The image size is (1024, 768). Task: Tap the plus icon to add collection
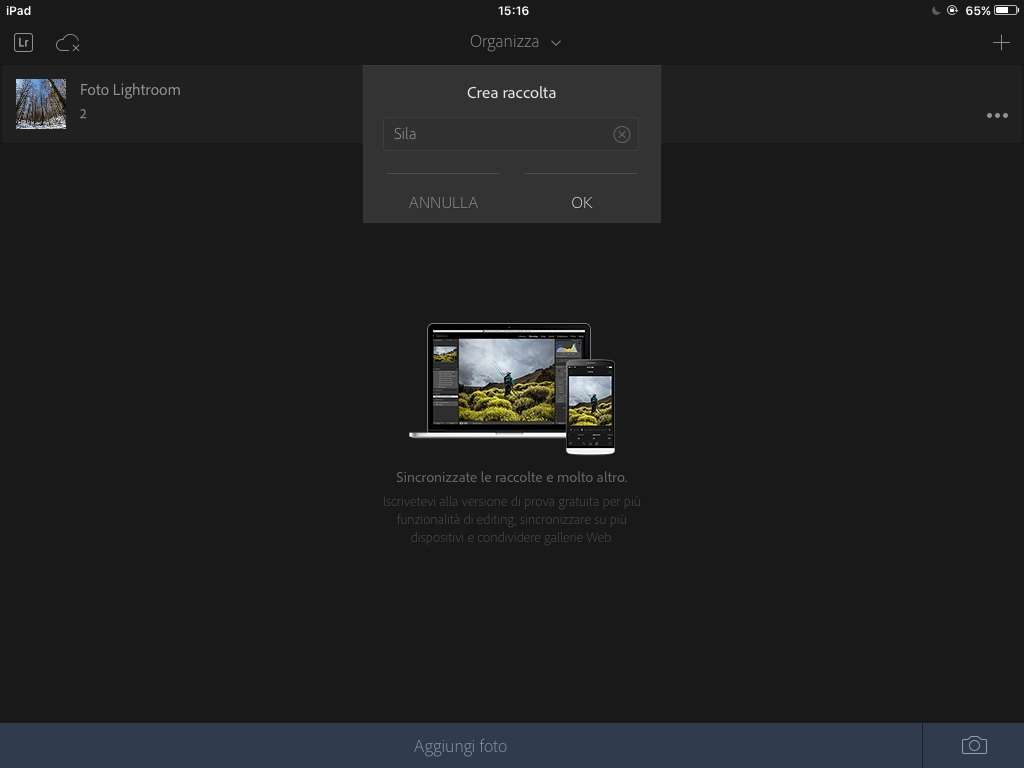[1000, 42]
